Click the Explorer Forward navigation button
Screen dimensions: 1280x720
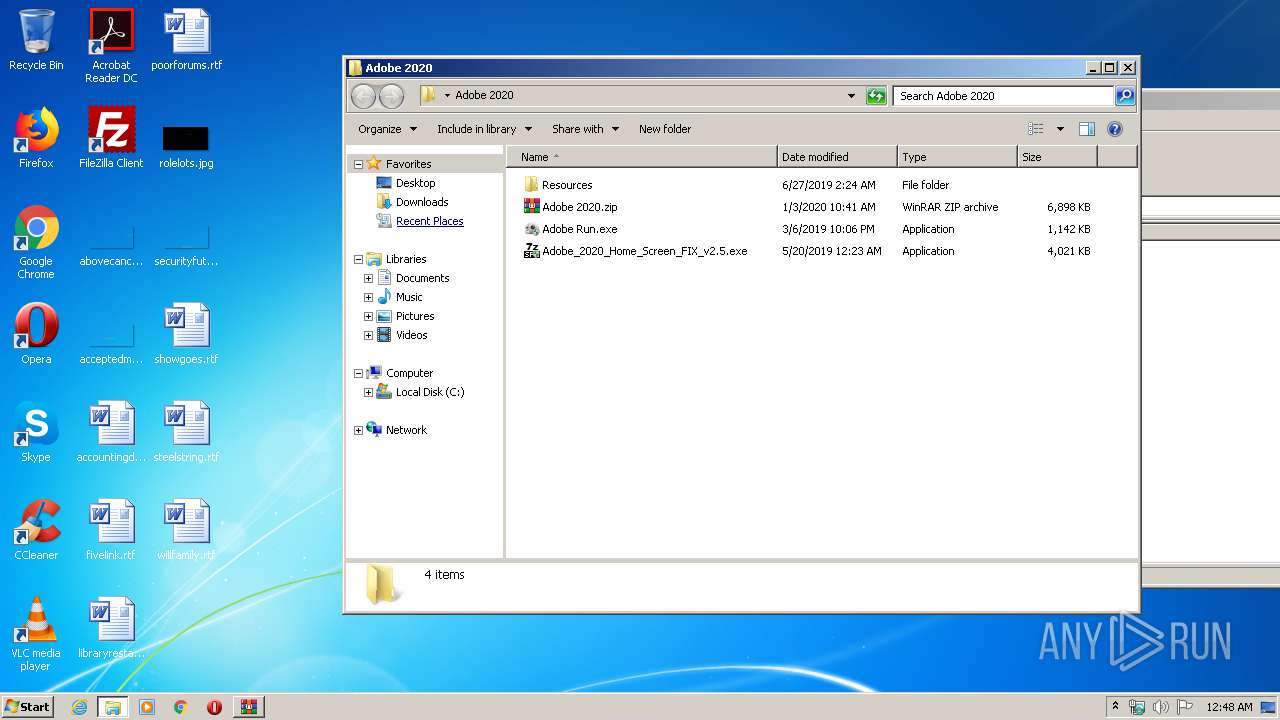click(x=391, y=96)
